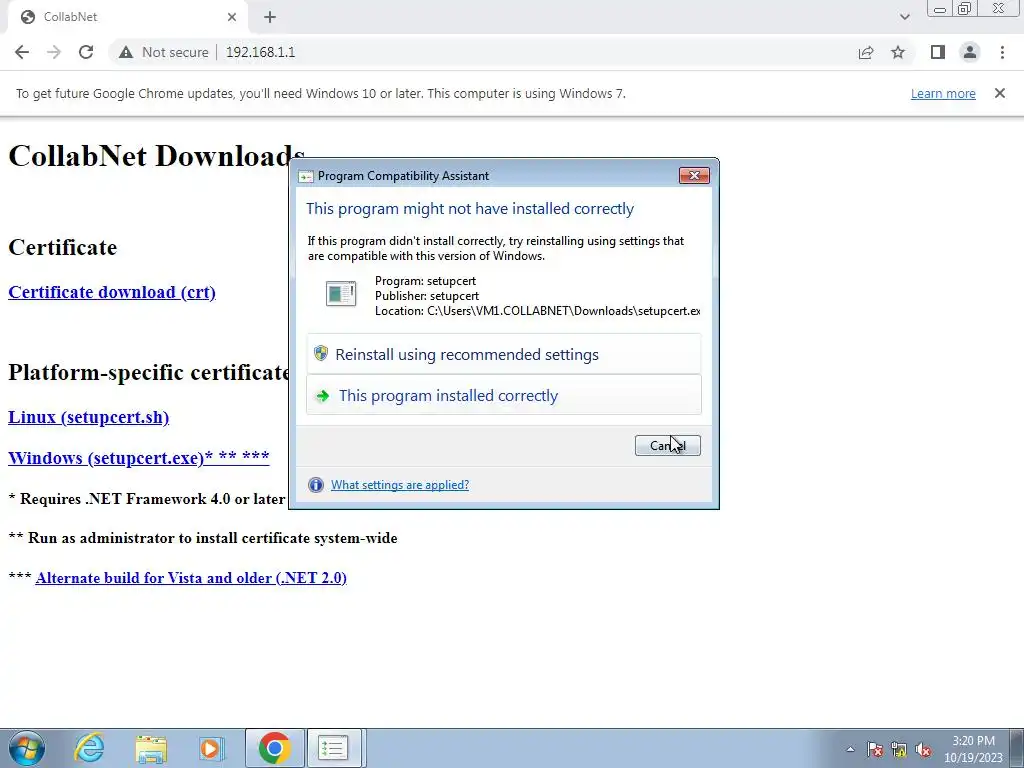Image resolution: width=1024 pixels, height=768 pixels.
Task: Click Cancel in Compatibility Assistant dialog
Action: [x=667, y=445]
